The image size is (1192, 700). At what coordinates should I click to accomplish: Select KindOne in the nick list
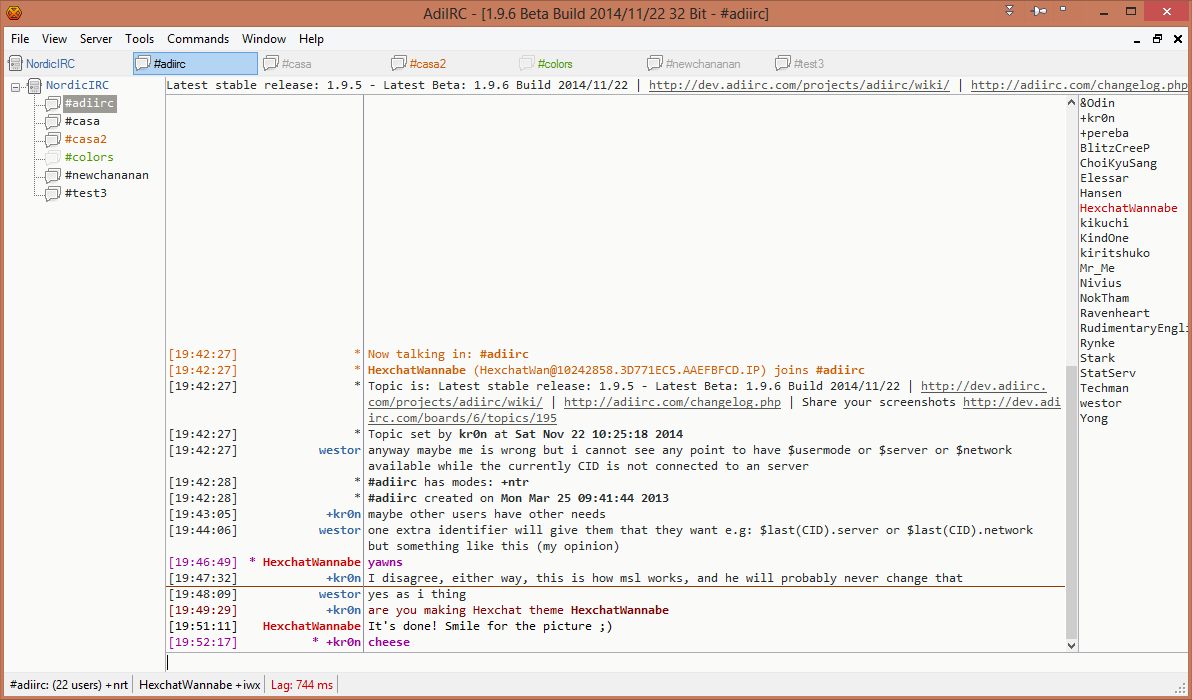click(x=1105, y=238)
